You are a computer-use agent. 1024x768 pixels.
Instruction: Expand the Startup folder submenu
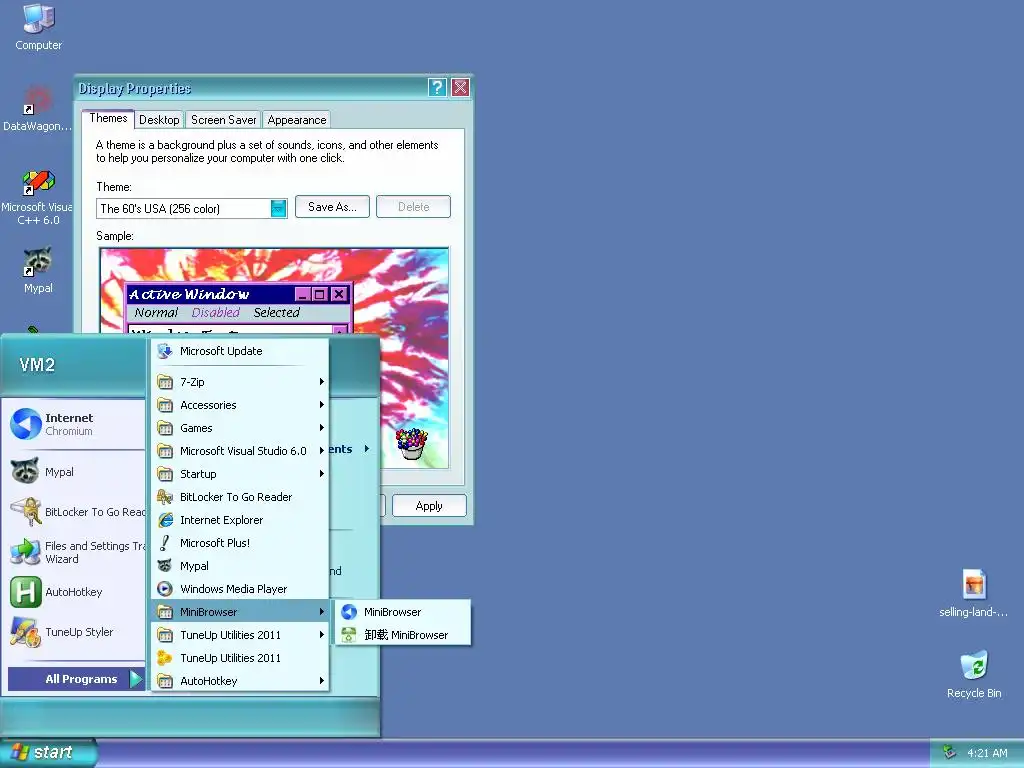coord(240,473)
